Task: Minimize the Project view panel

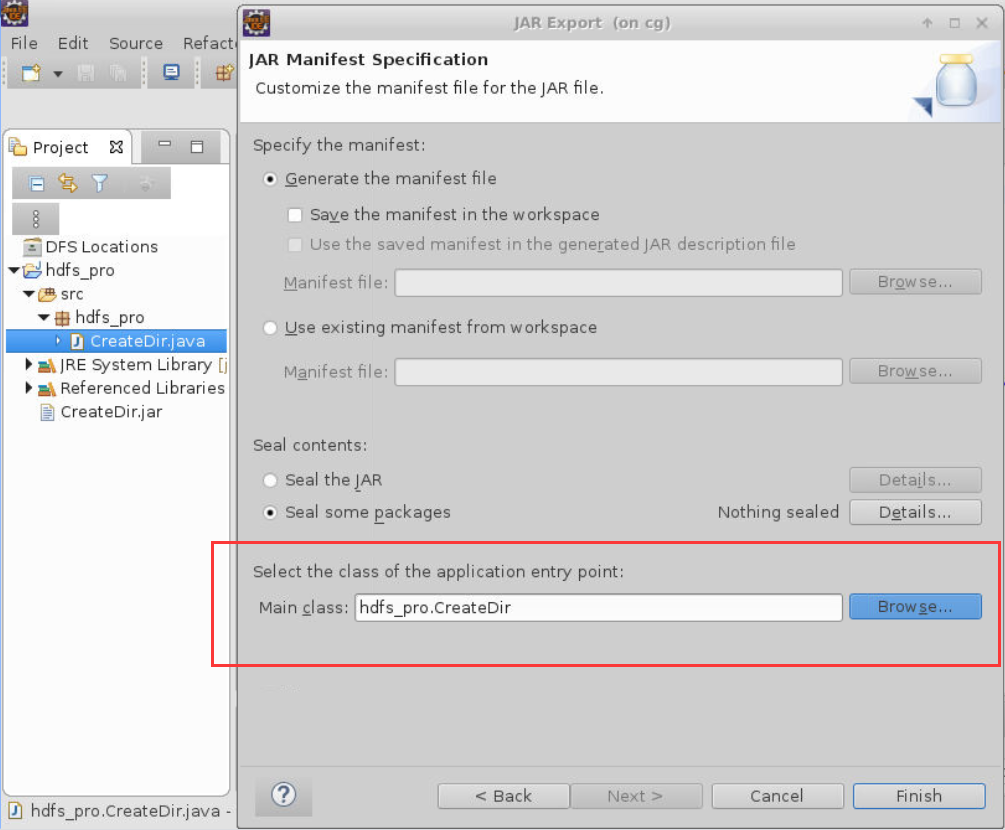Action: 165,145
